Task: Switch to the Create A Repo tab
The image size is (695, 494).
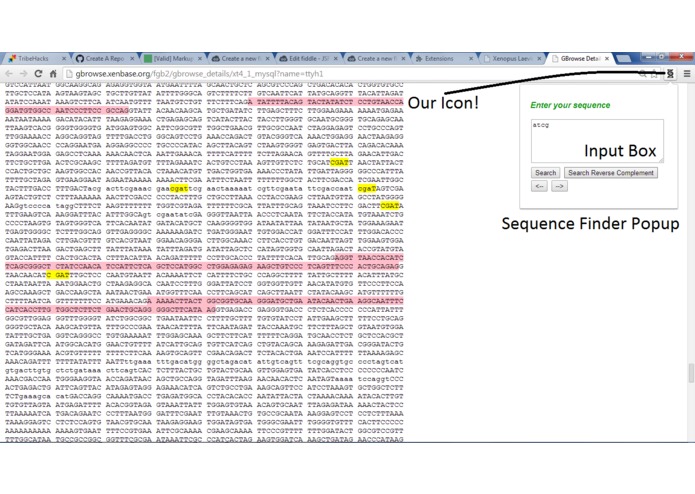Action: tap(105, 58)
